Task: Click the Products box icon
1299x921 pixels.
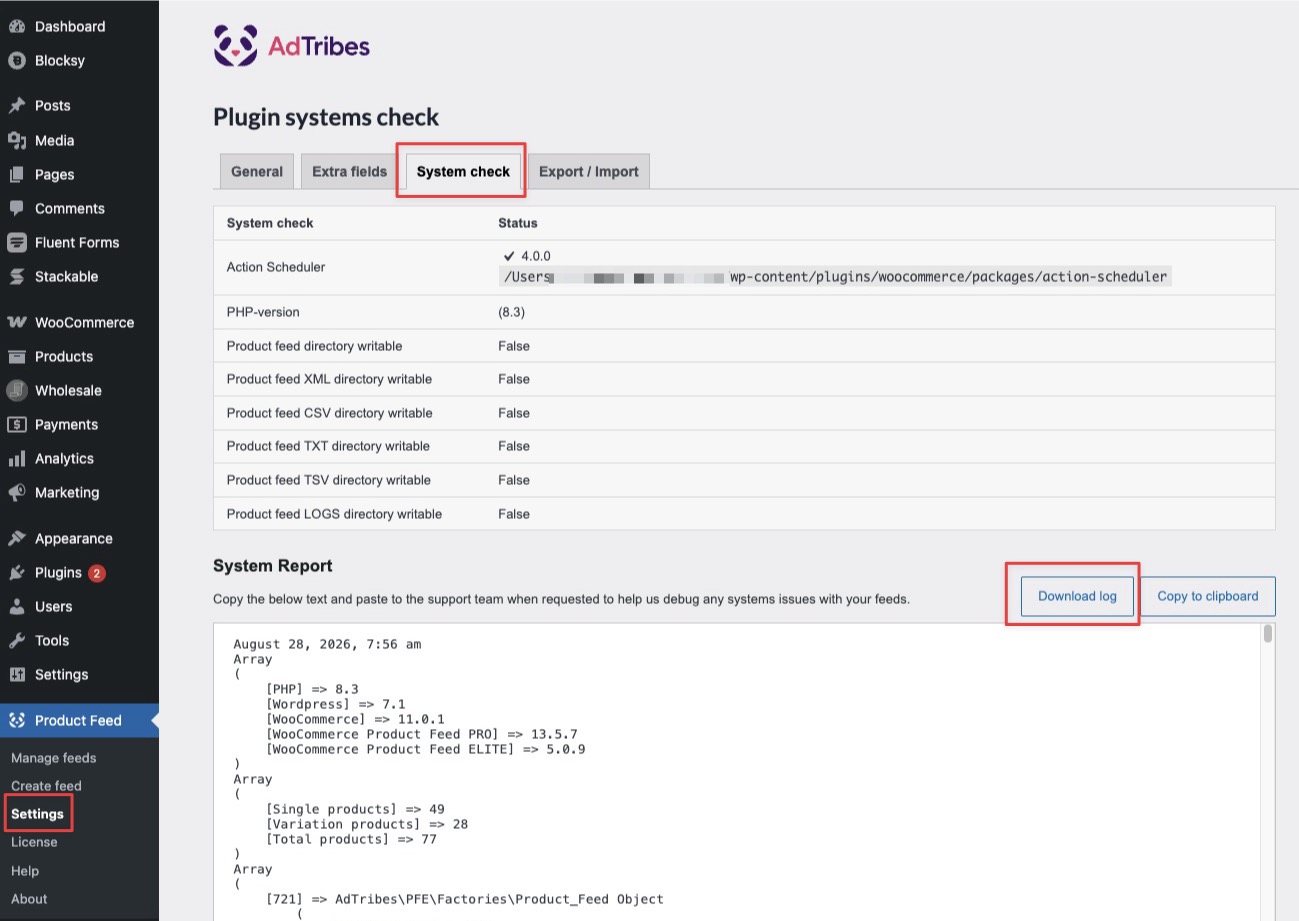Action: (16, 356)
